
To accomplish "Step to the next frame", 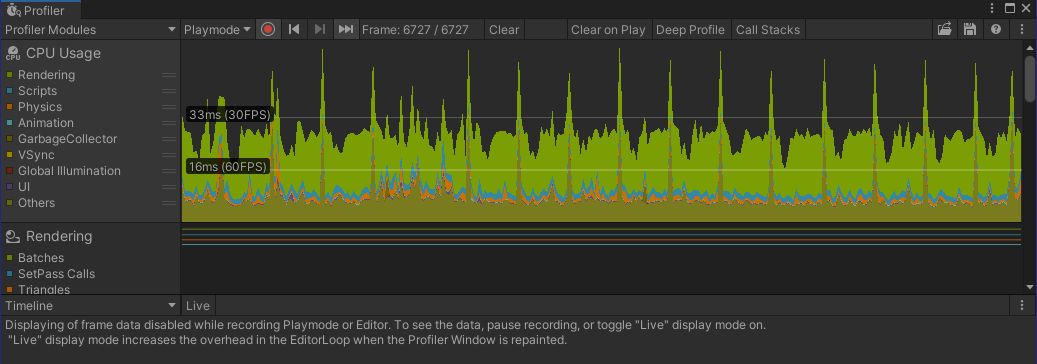I will click(x=320, y=29).
